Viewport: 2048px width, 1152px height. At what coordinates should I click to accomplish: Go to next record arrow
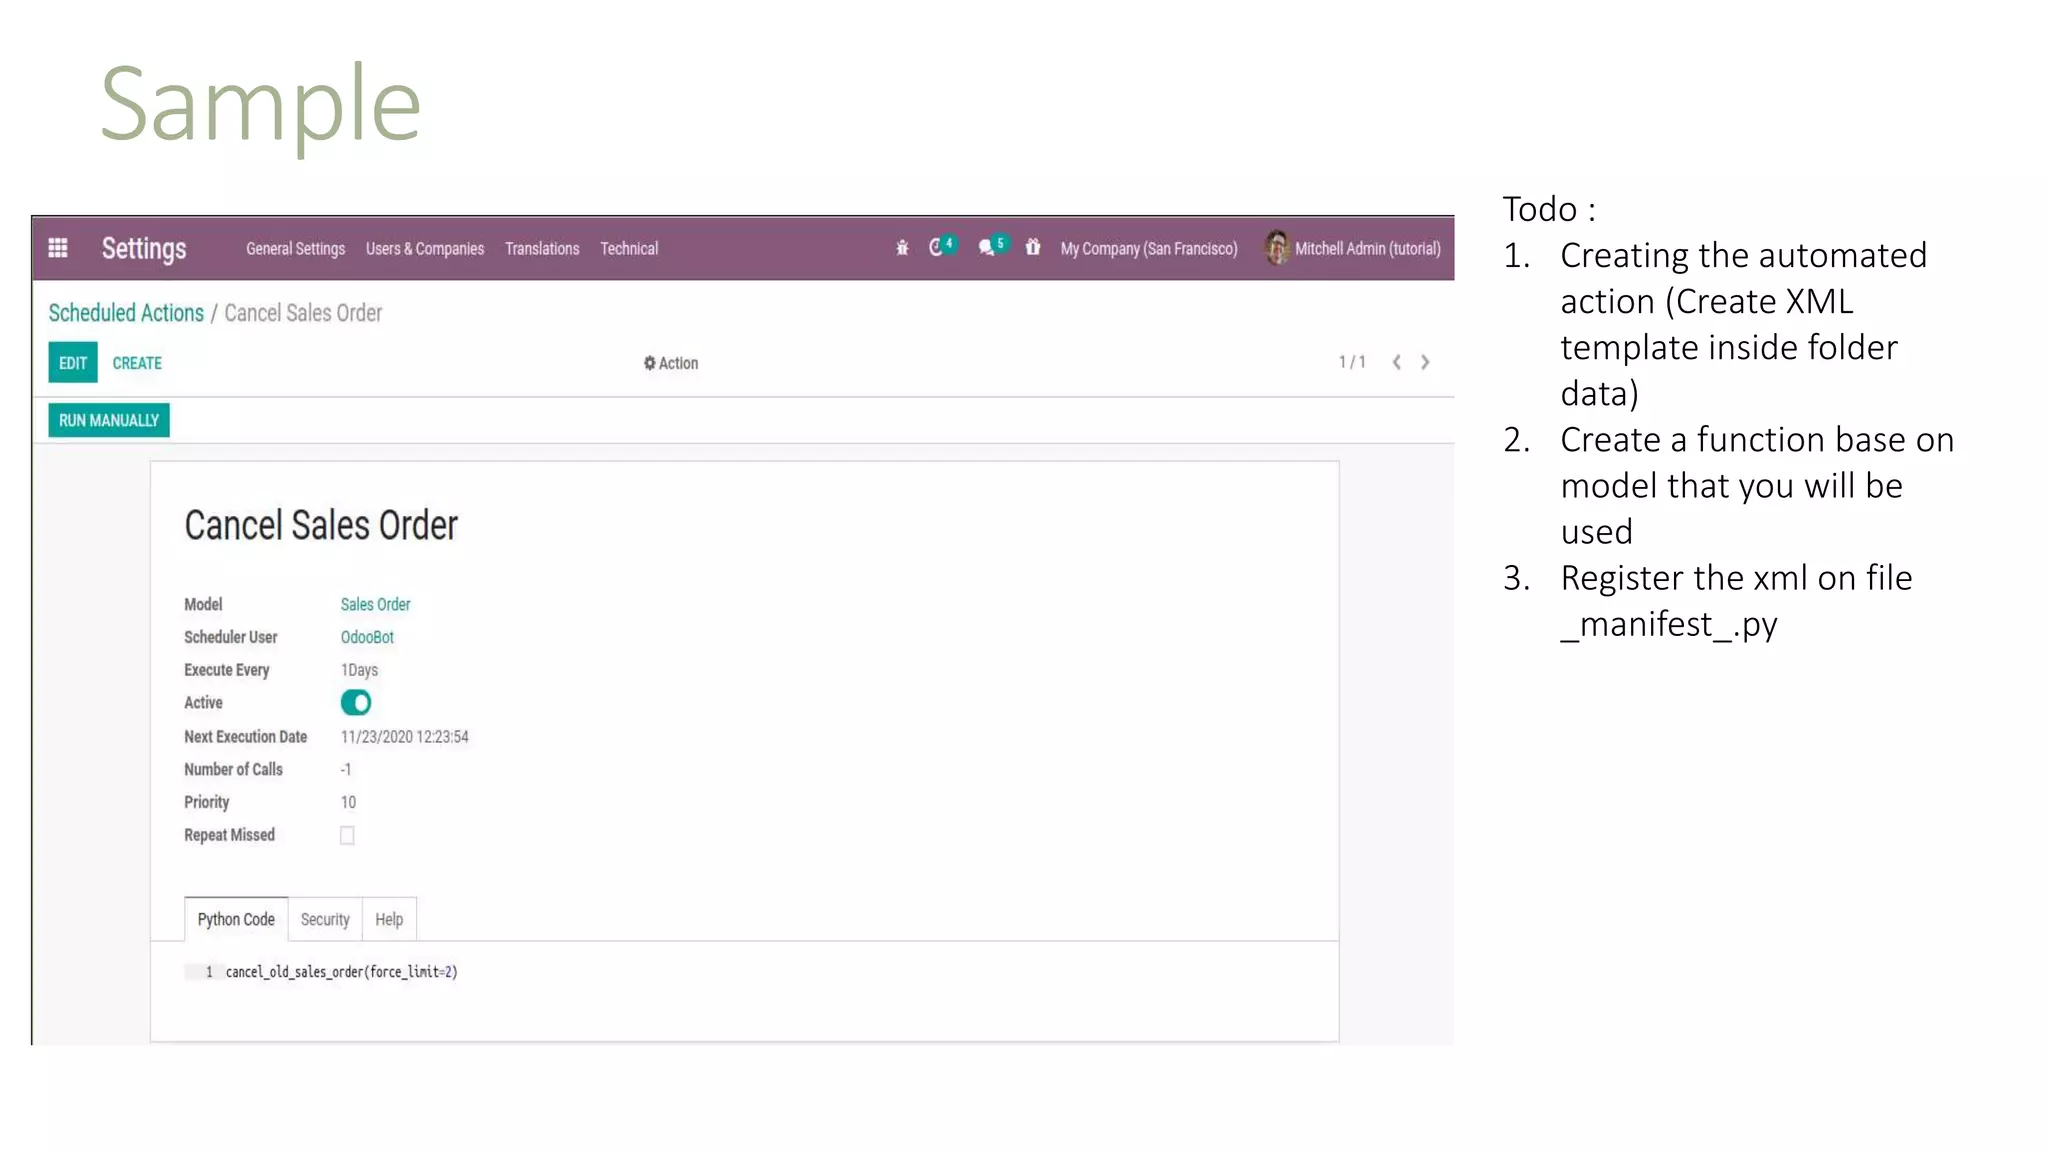(x=1425, y=362)
